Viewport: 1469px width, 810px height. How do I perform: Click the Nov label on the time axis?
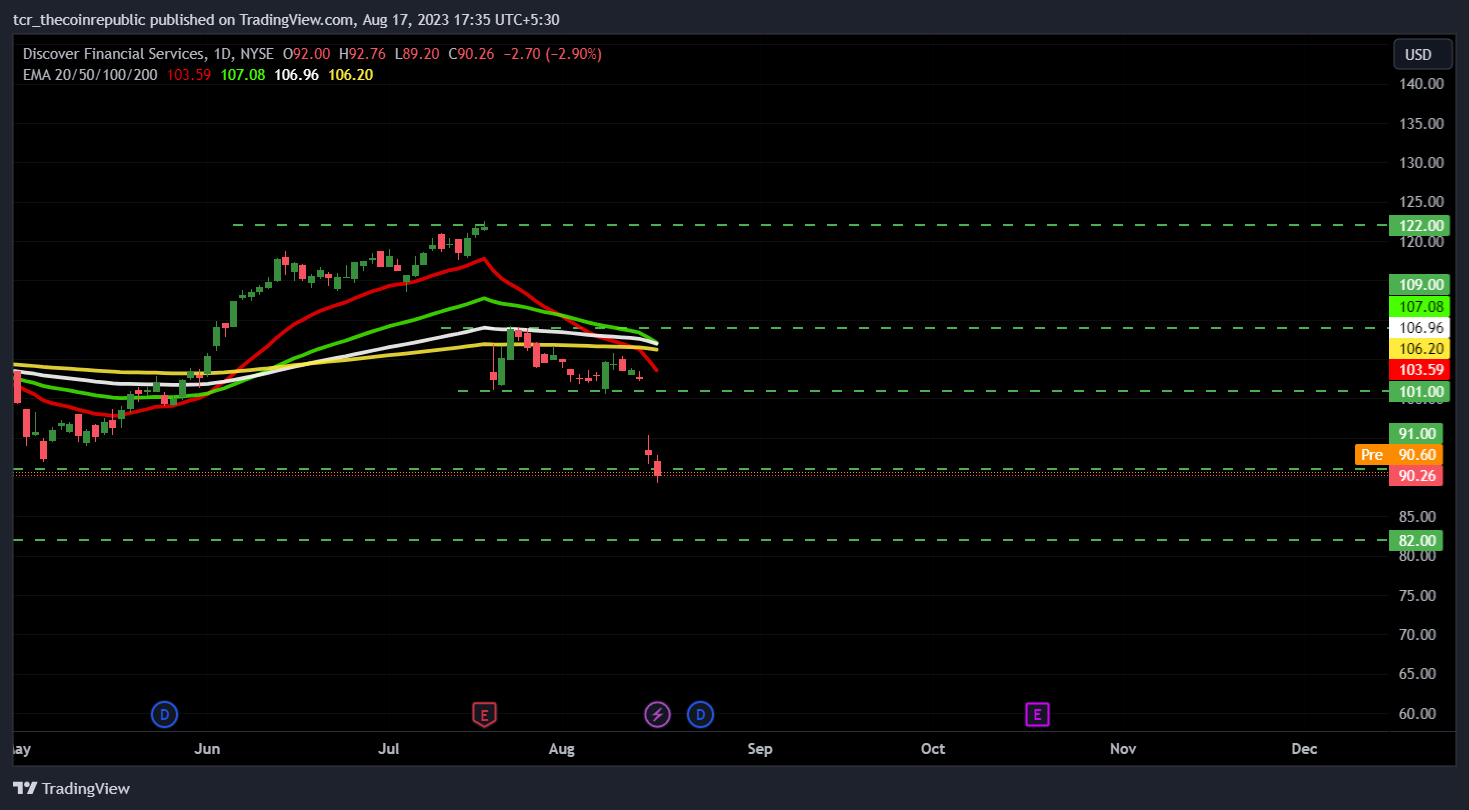(x=1123, y=748)
